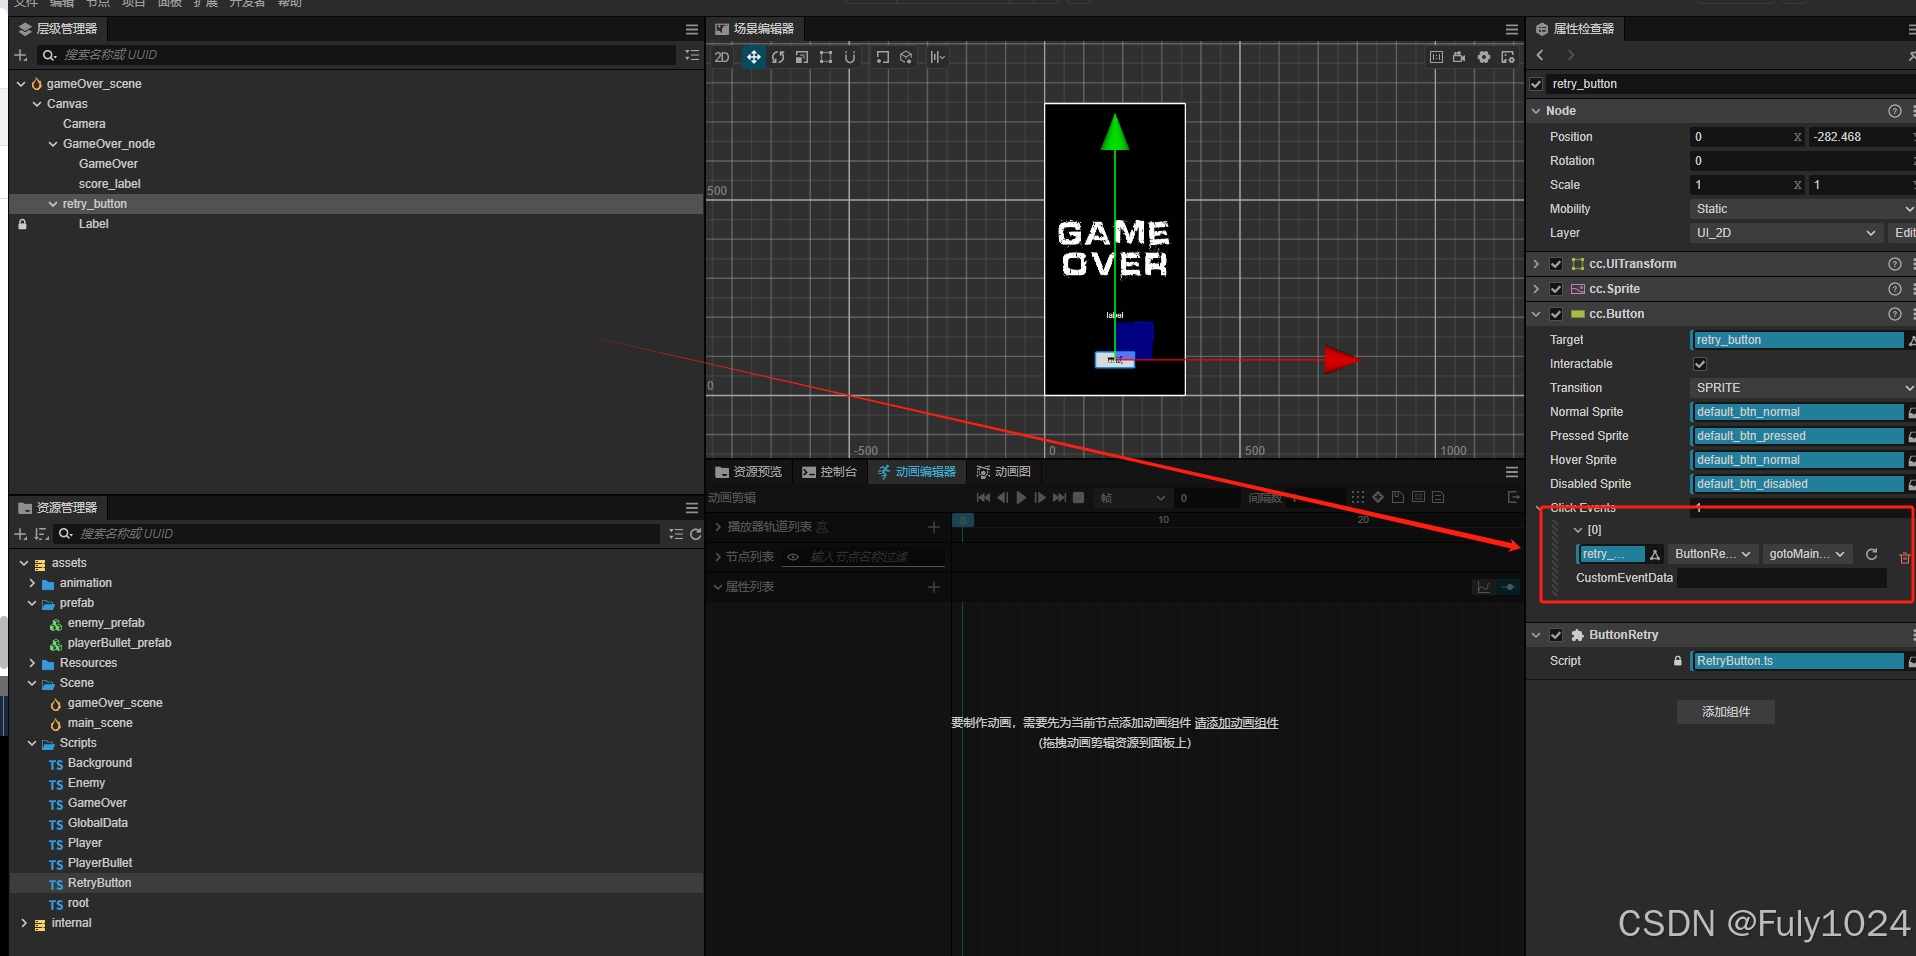The width and height of the screenshot is (1916, 956).
Task: Switch to the 控制台 console tab
Action: point(829,472)
